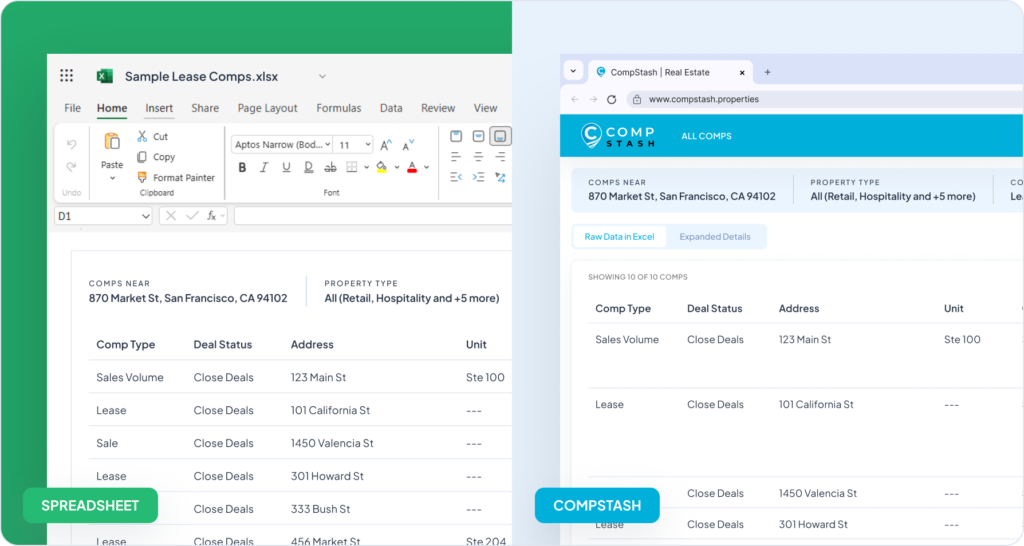
Task: Toggle underline formatting
Action: [286, 168]
